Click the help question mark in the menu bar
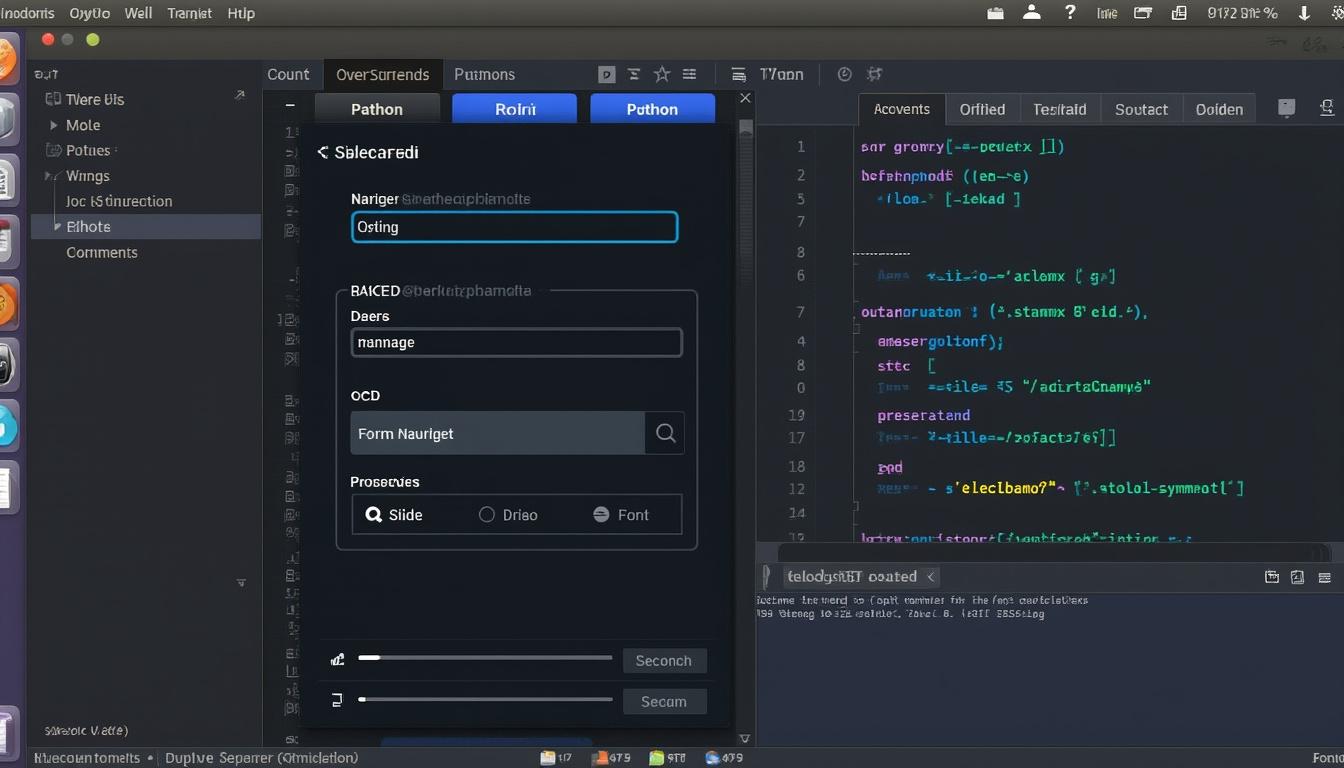1344x768 pixels. 1069,13
